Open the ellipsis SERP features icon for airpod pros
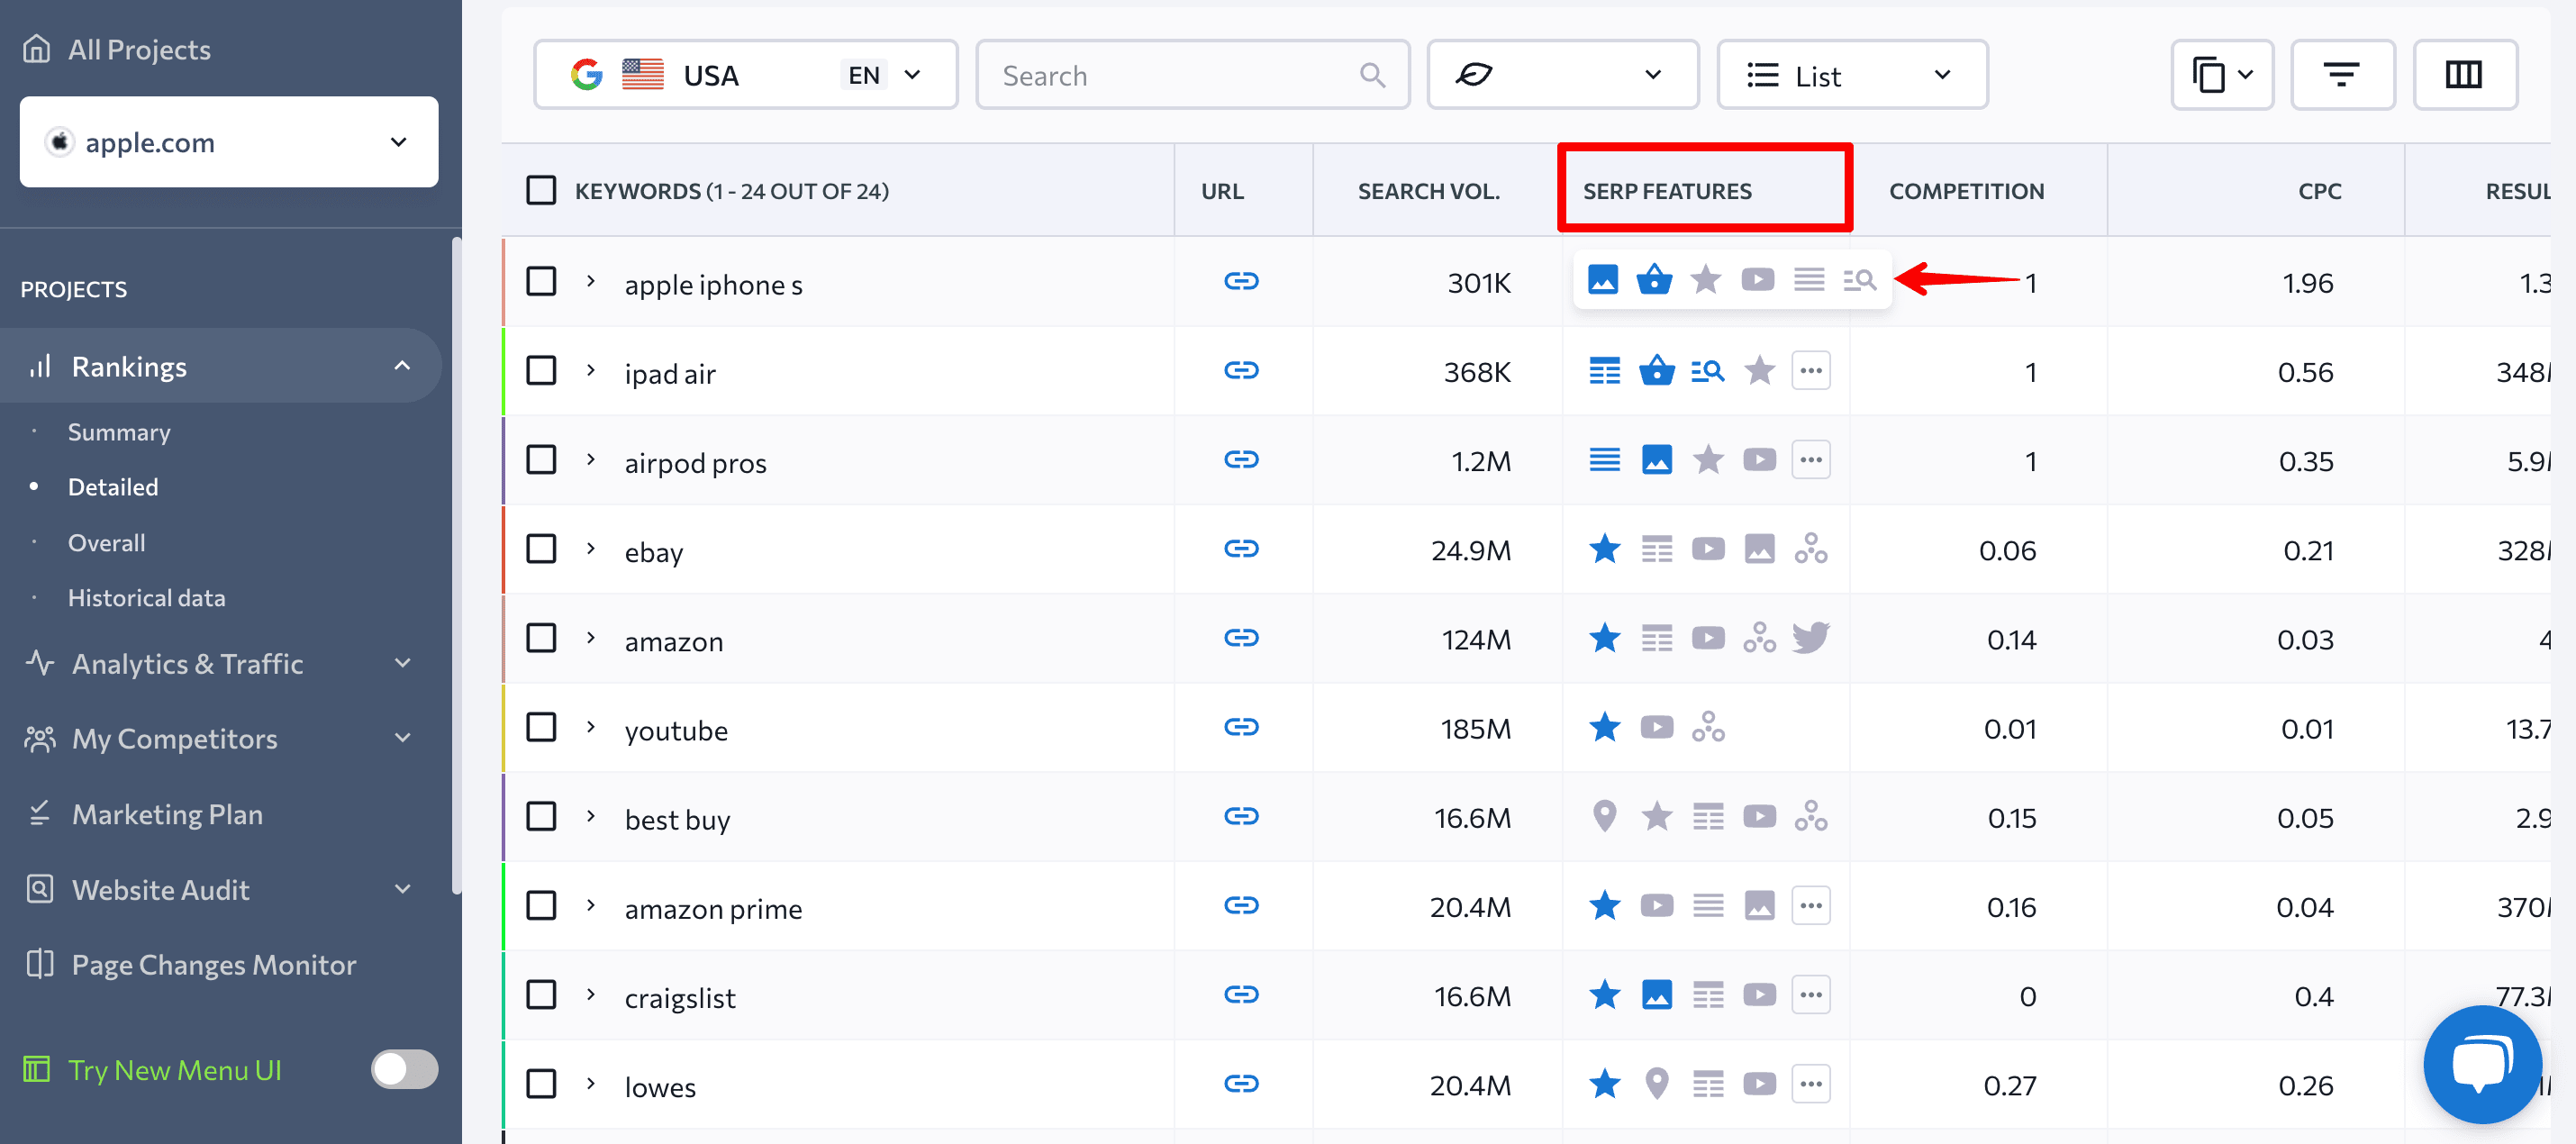The width and height of the screenshot is (2576, 1144). 1811,459
